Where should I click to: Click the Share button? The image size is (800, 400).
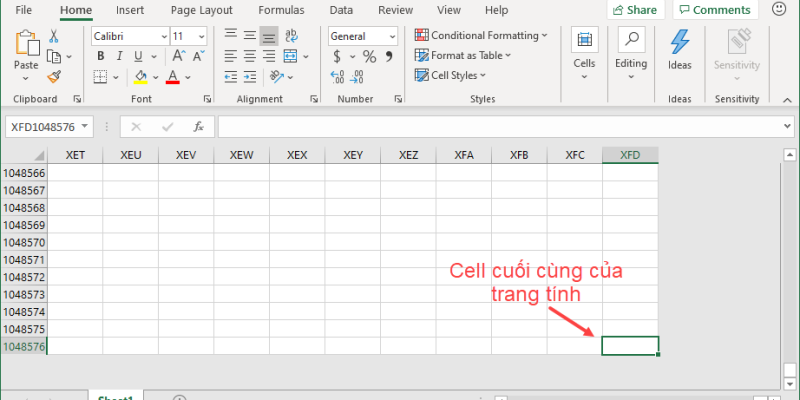[634, 10]
